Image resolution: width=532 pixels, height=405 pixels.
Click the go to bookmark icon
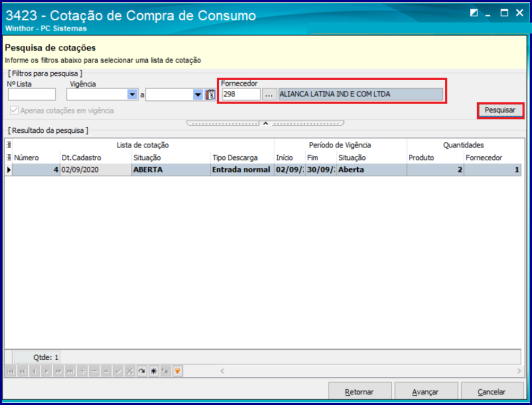tap(165, 371)
